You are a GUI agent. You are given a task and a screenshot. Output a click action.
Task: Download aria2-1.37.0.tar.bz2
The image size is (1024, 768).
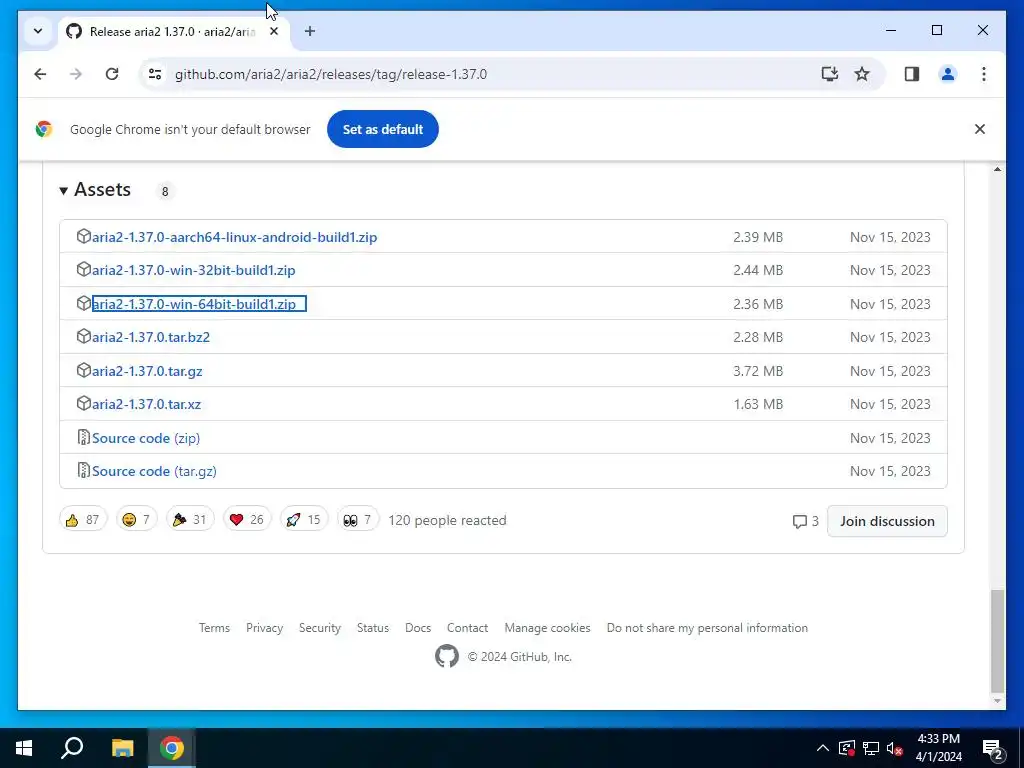click(151, 338)
